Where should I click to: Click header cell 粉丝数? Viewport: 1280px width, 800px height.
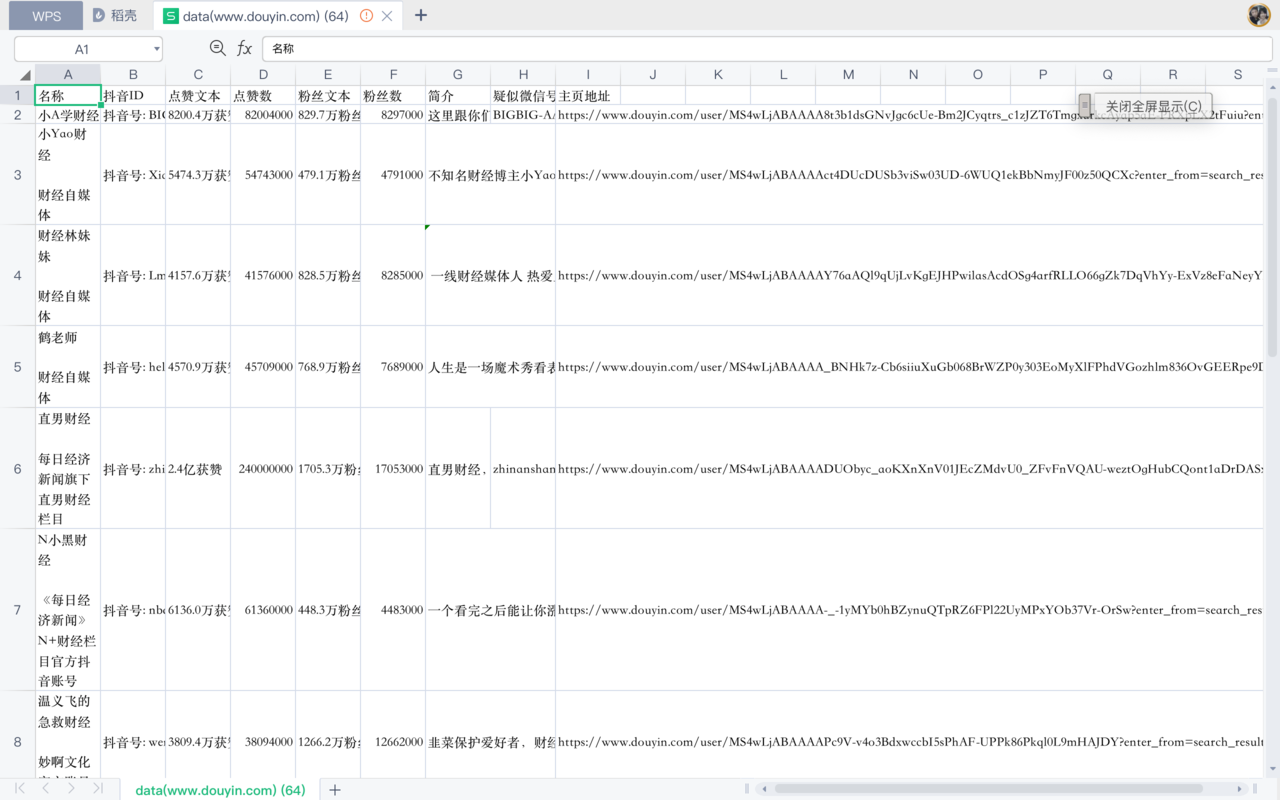coord(393,96)
